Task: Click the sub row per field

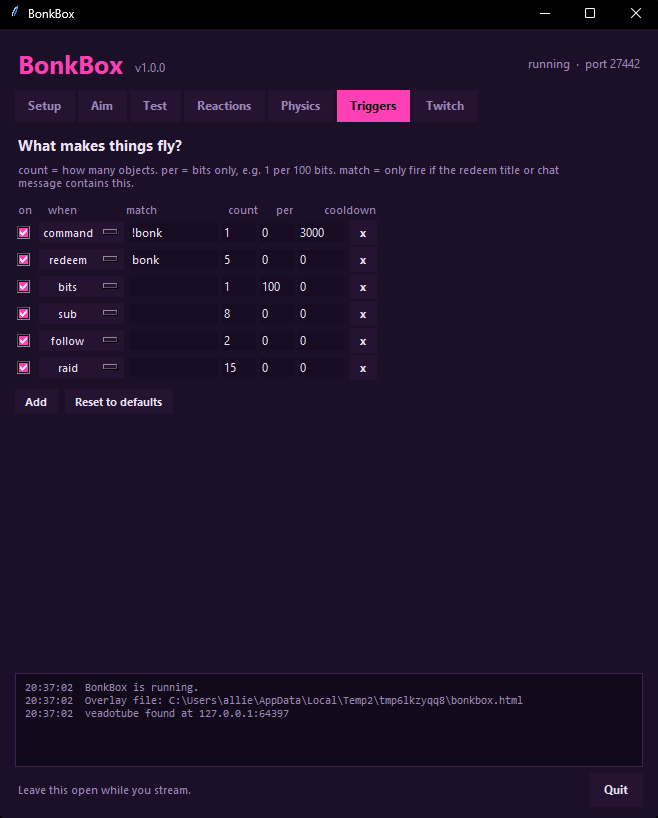Action: point(277,314)
